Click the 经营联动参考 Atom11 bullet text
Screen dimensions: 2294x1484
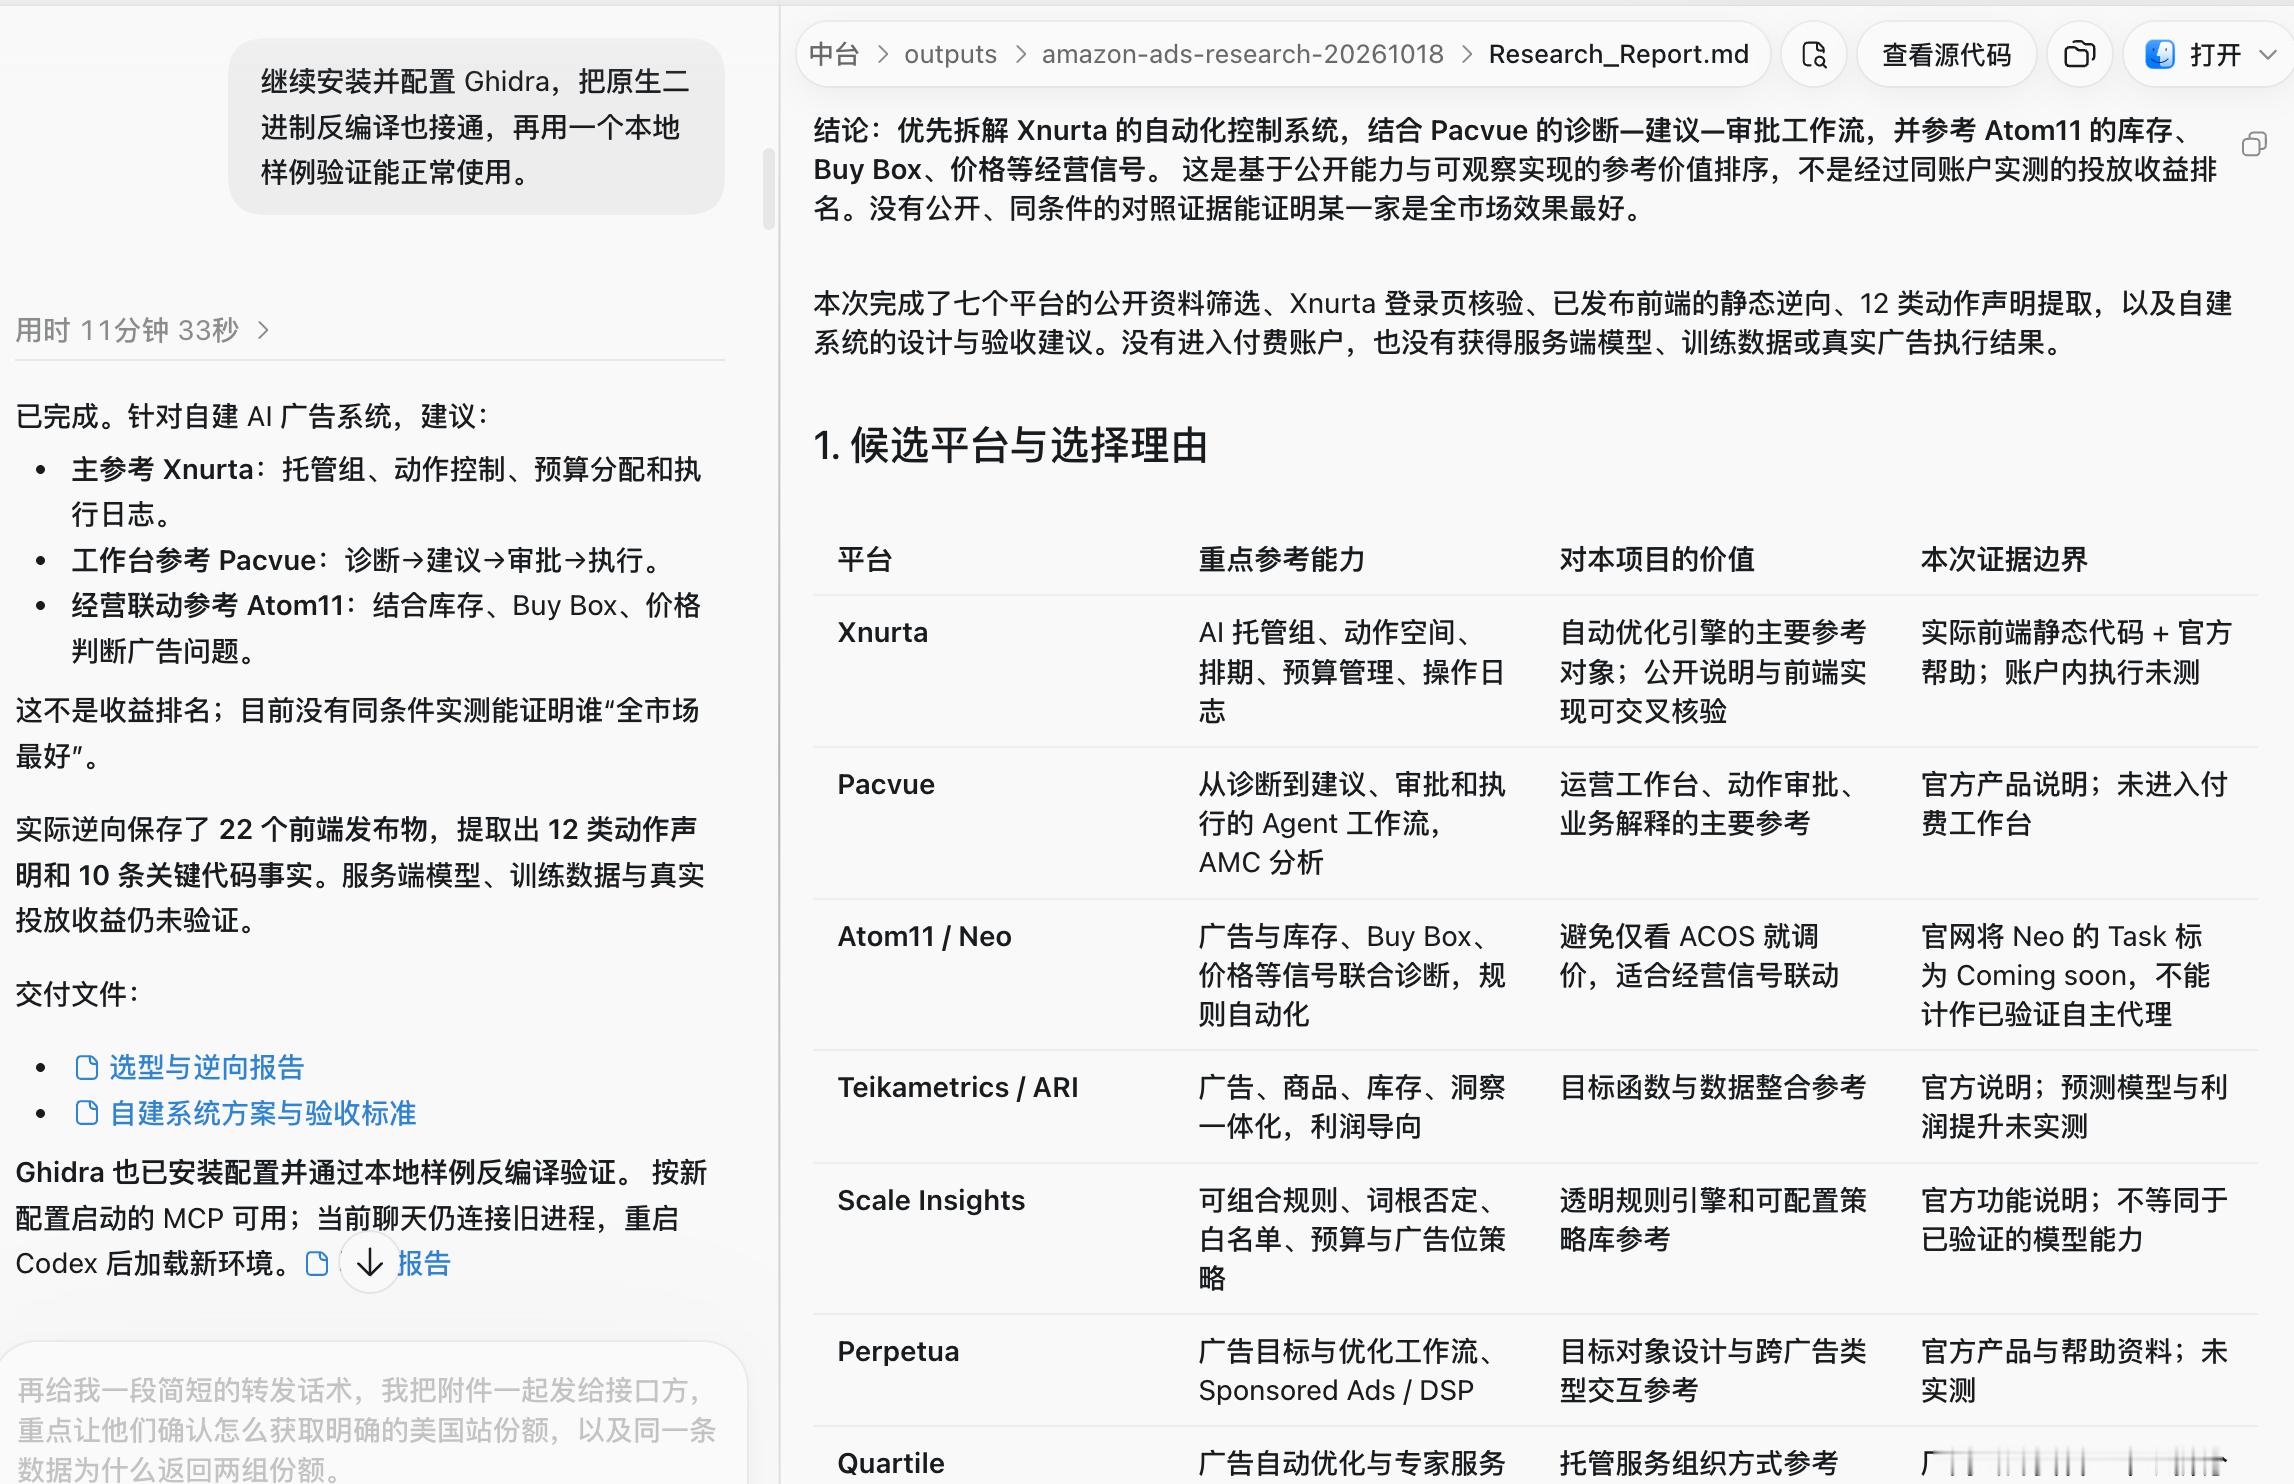coord(386,628)
